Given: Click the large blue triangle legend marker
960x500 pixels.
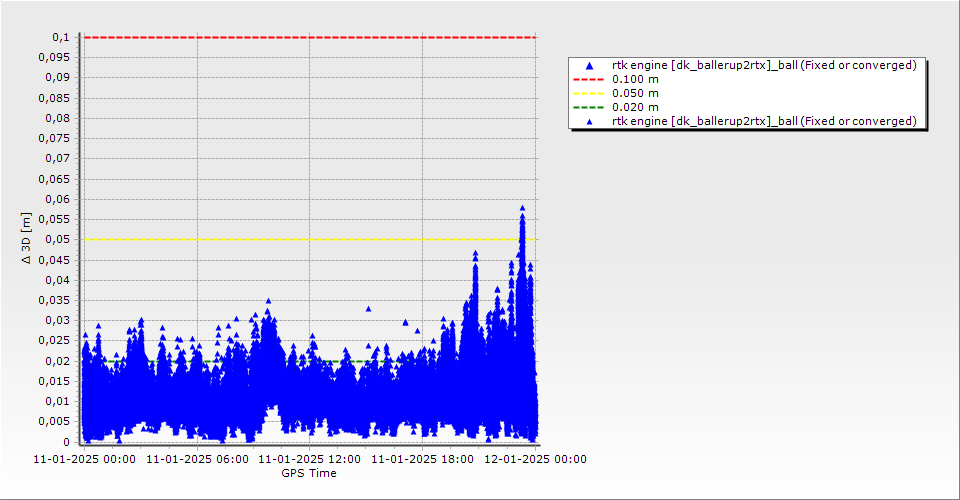Looking at the screenshot, I should click(x=590, y=65).
